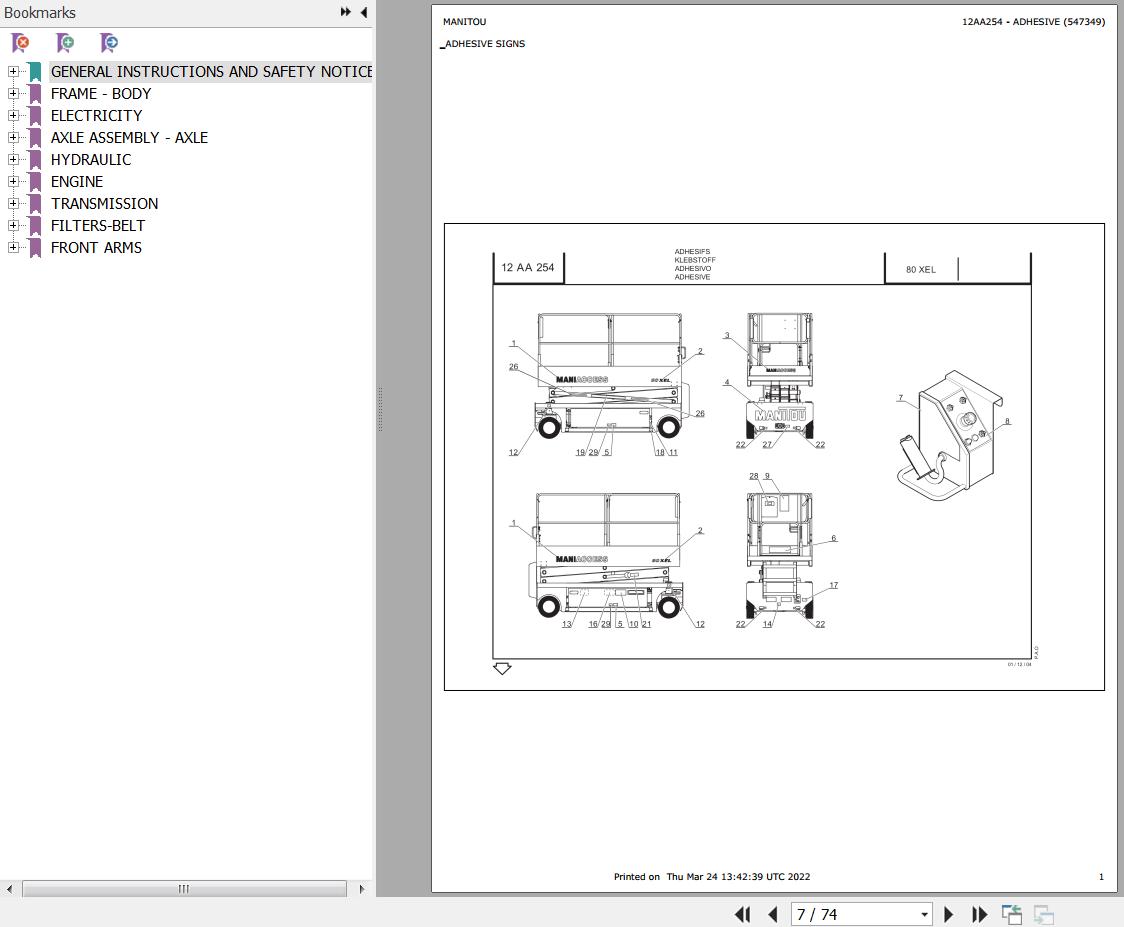Click the go-to bookmark properties icon

click(x=109, y=43)
